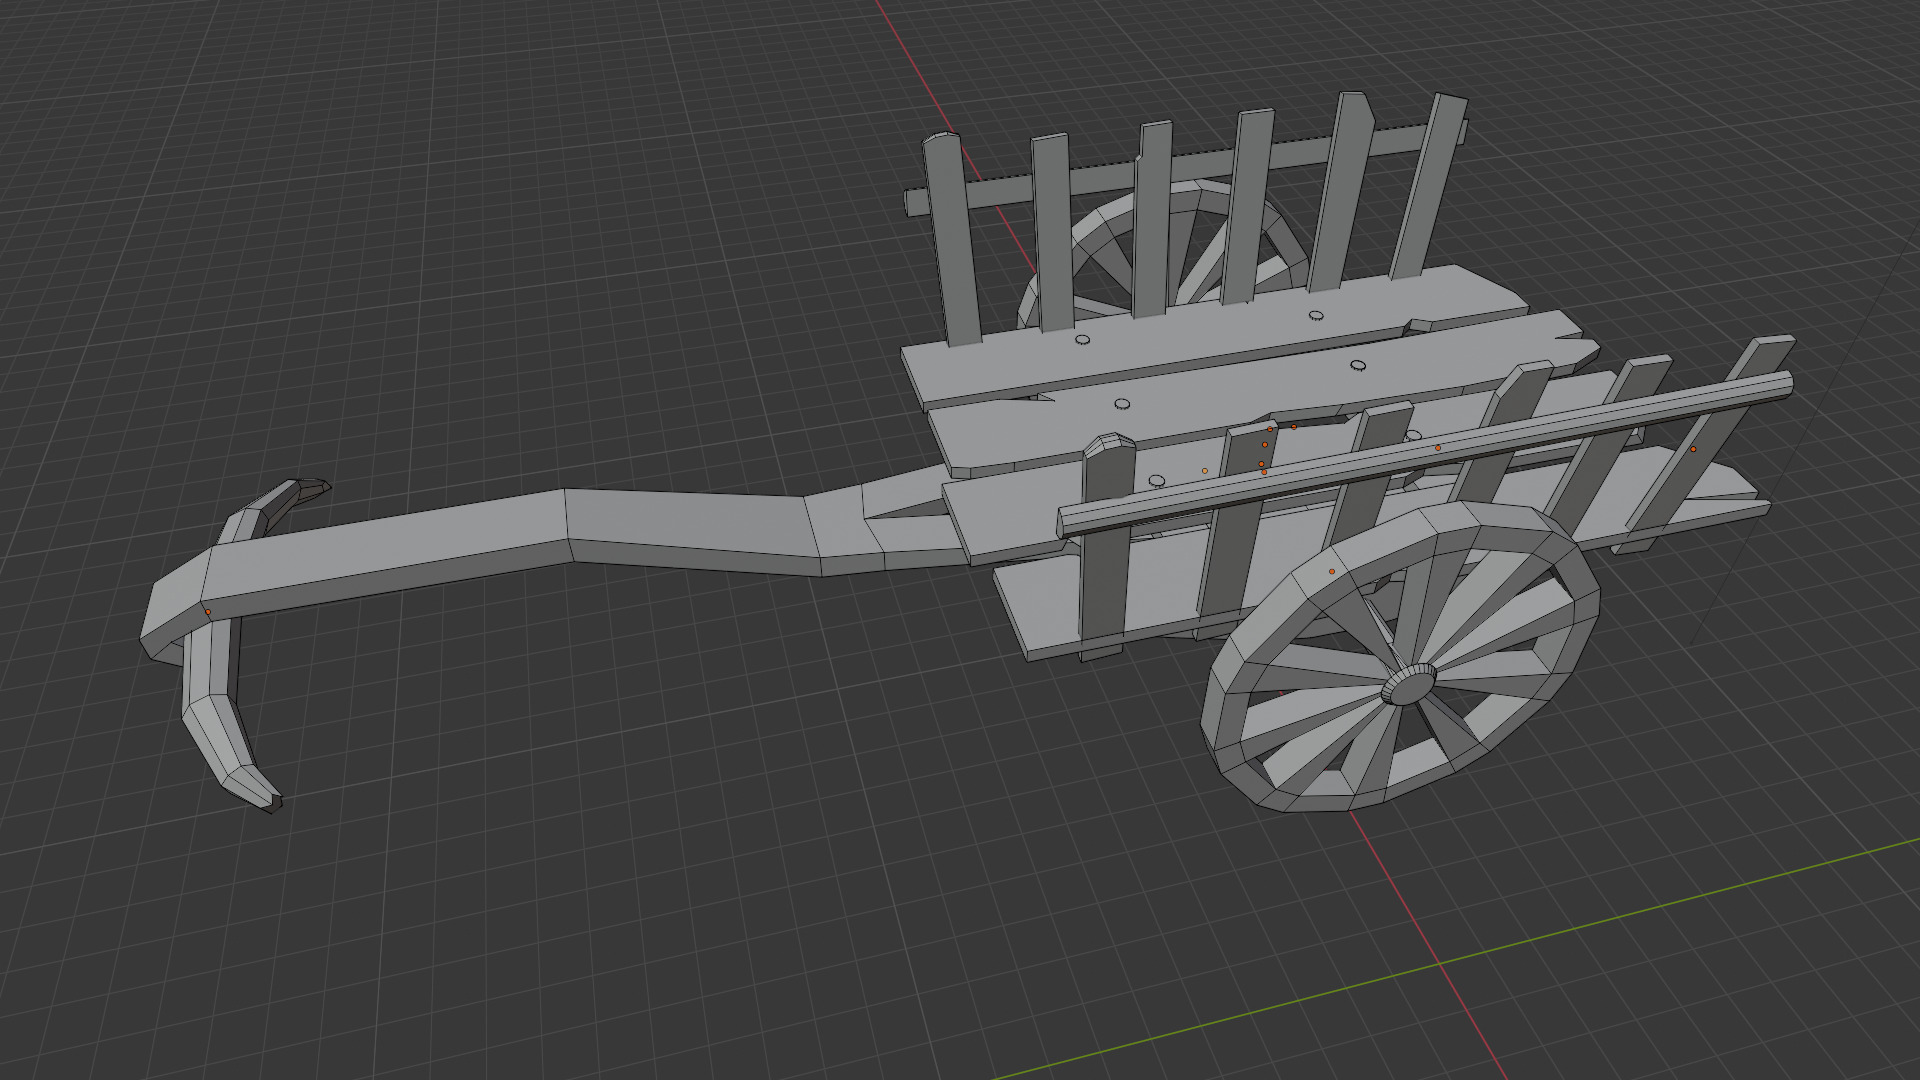Select the hub cap of the near wheel
The image size is (1920, 1080).
(x=1407, y=685)
